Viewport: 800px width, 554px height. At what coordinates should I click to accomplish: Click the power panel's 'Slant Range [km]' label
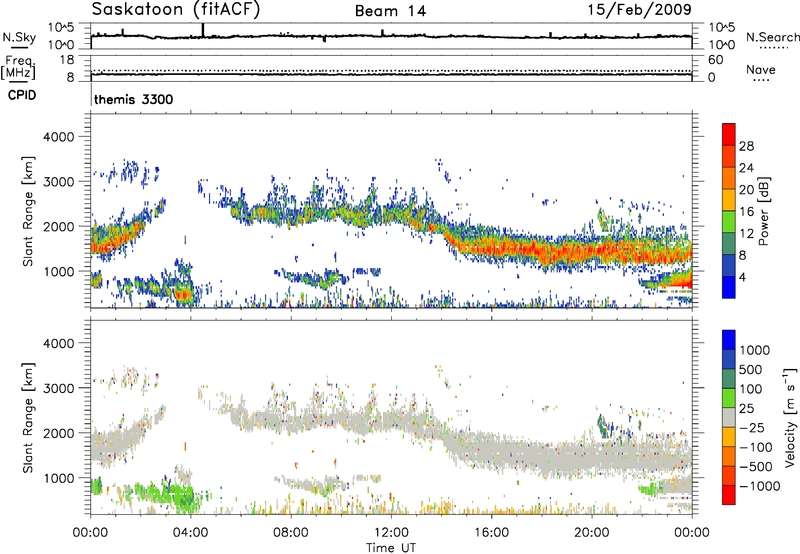click(x=28, y=211)
